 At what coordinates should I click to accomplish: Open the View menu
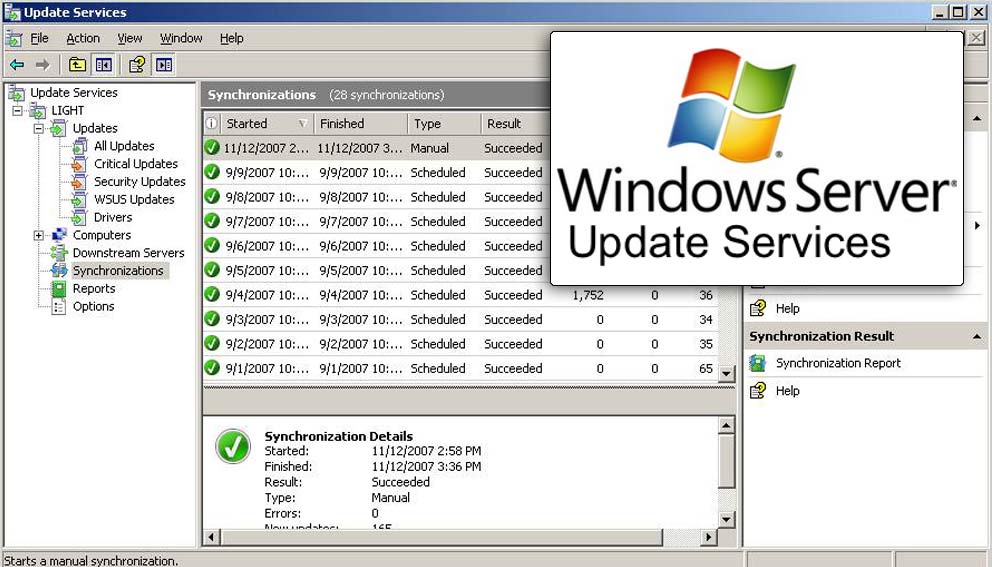(130, 38)
